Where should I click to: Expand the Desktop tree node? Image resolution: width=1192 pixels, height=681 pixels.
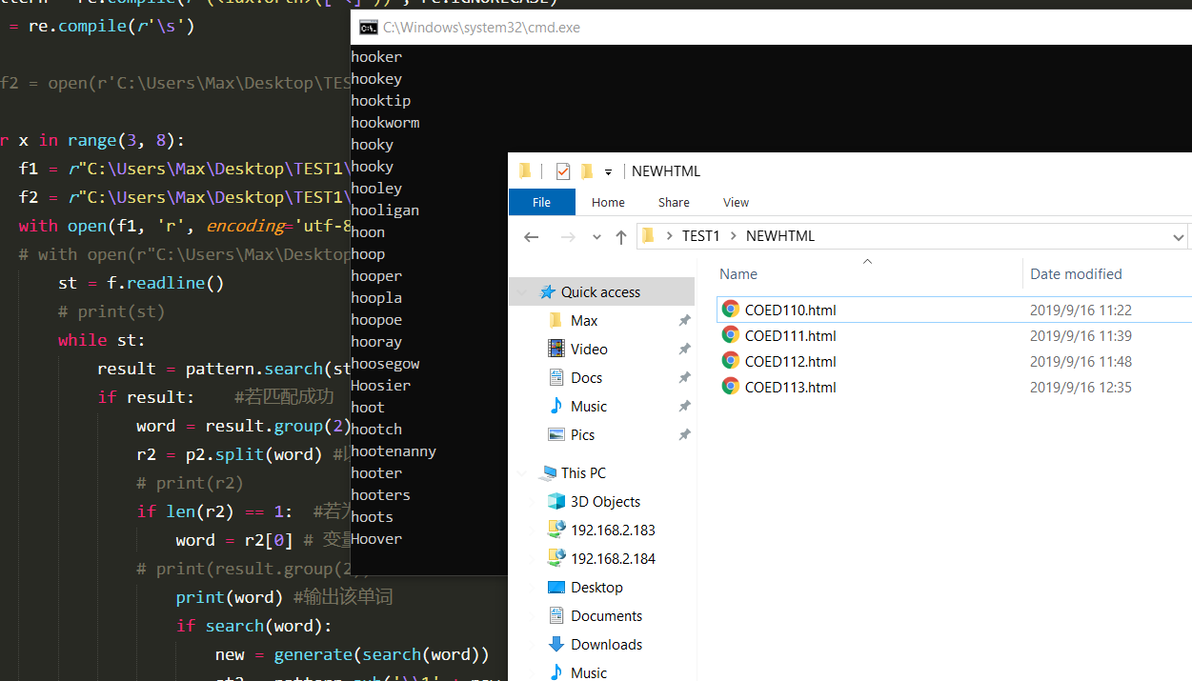pos(533,588)
